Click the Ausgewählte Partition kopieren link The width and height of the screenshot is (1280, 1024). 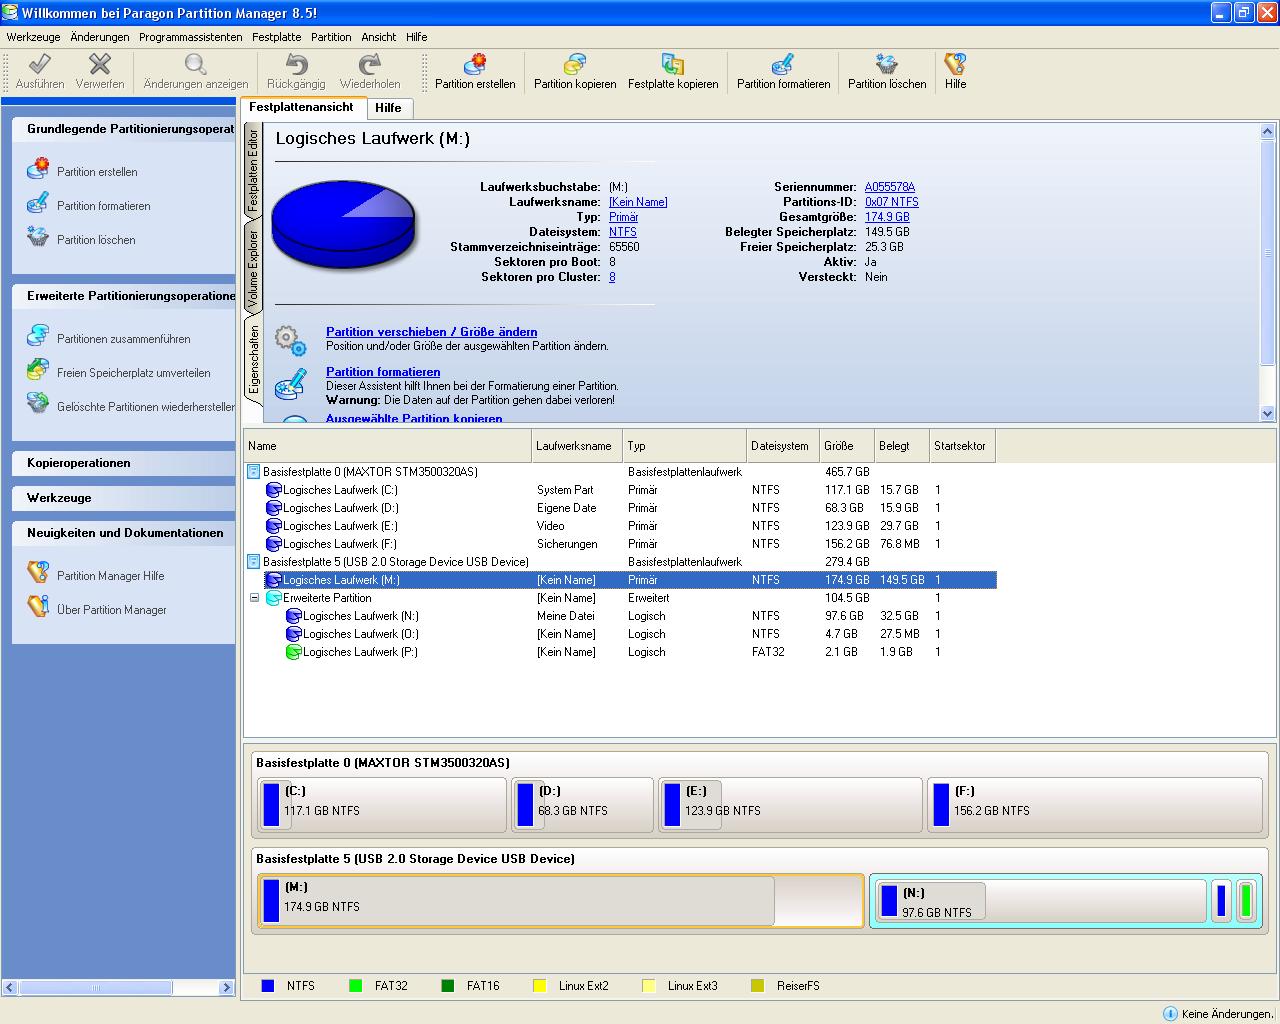[x=414, y=418]
